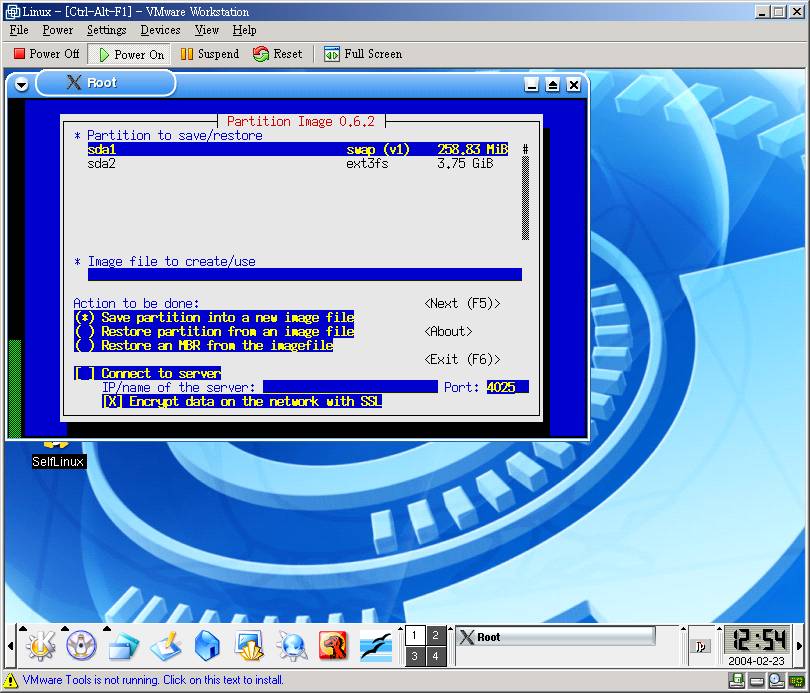
Task: Click the handle arrow above the penguin icon
Action: [x=65, y=628]
